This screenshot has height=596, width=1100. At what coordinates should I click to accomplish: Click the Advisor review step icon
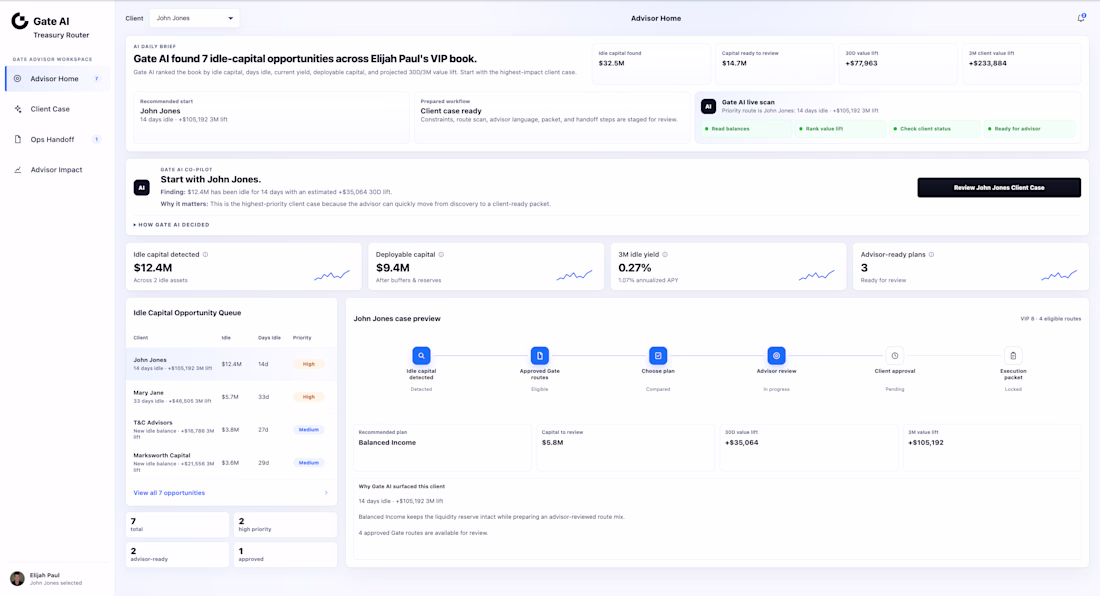click(777, 355)
